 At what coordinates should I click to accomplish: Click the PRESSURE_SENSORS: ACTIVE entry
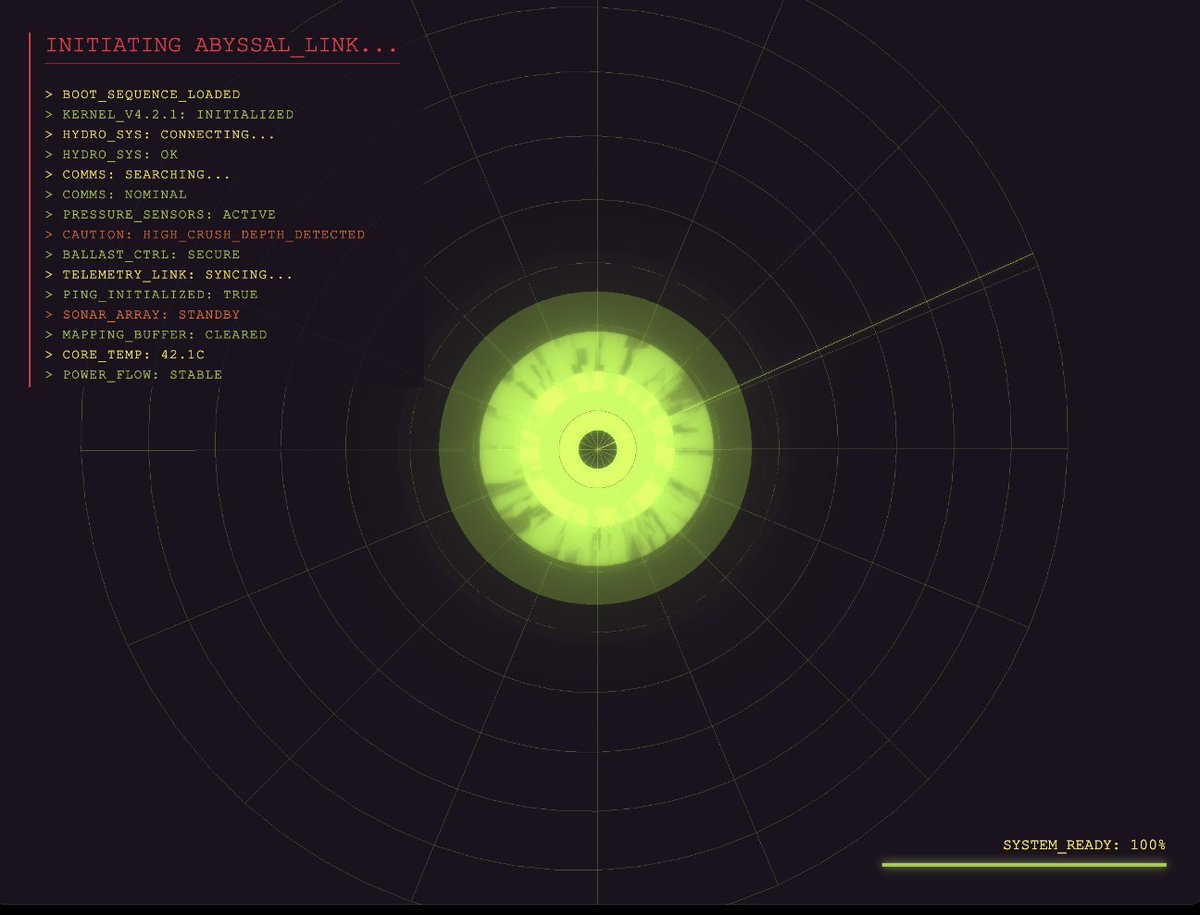click(161, 215)
